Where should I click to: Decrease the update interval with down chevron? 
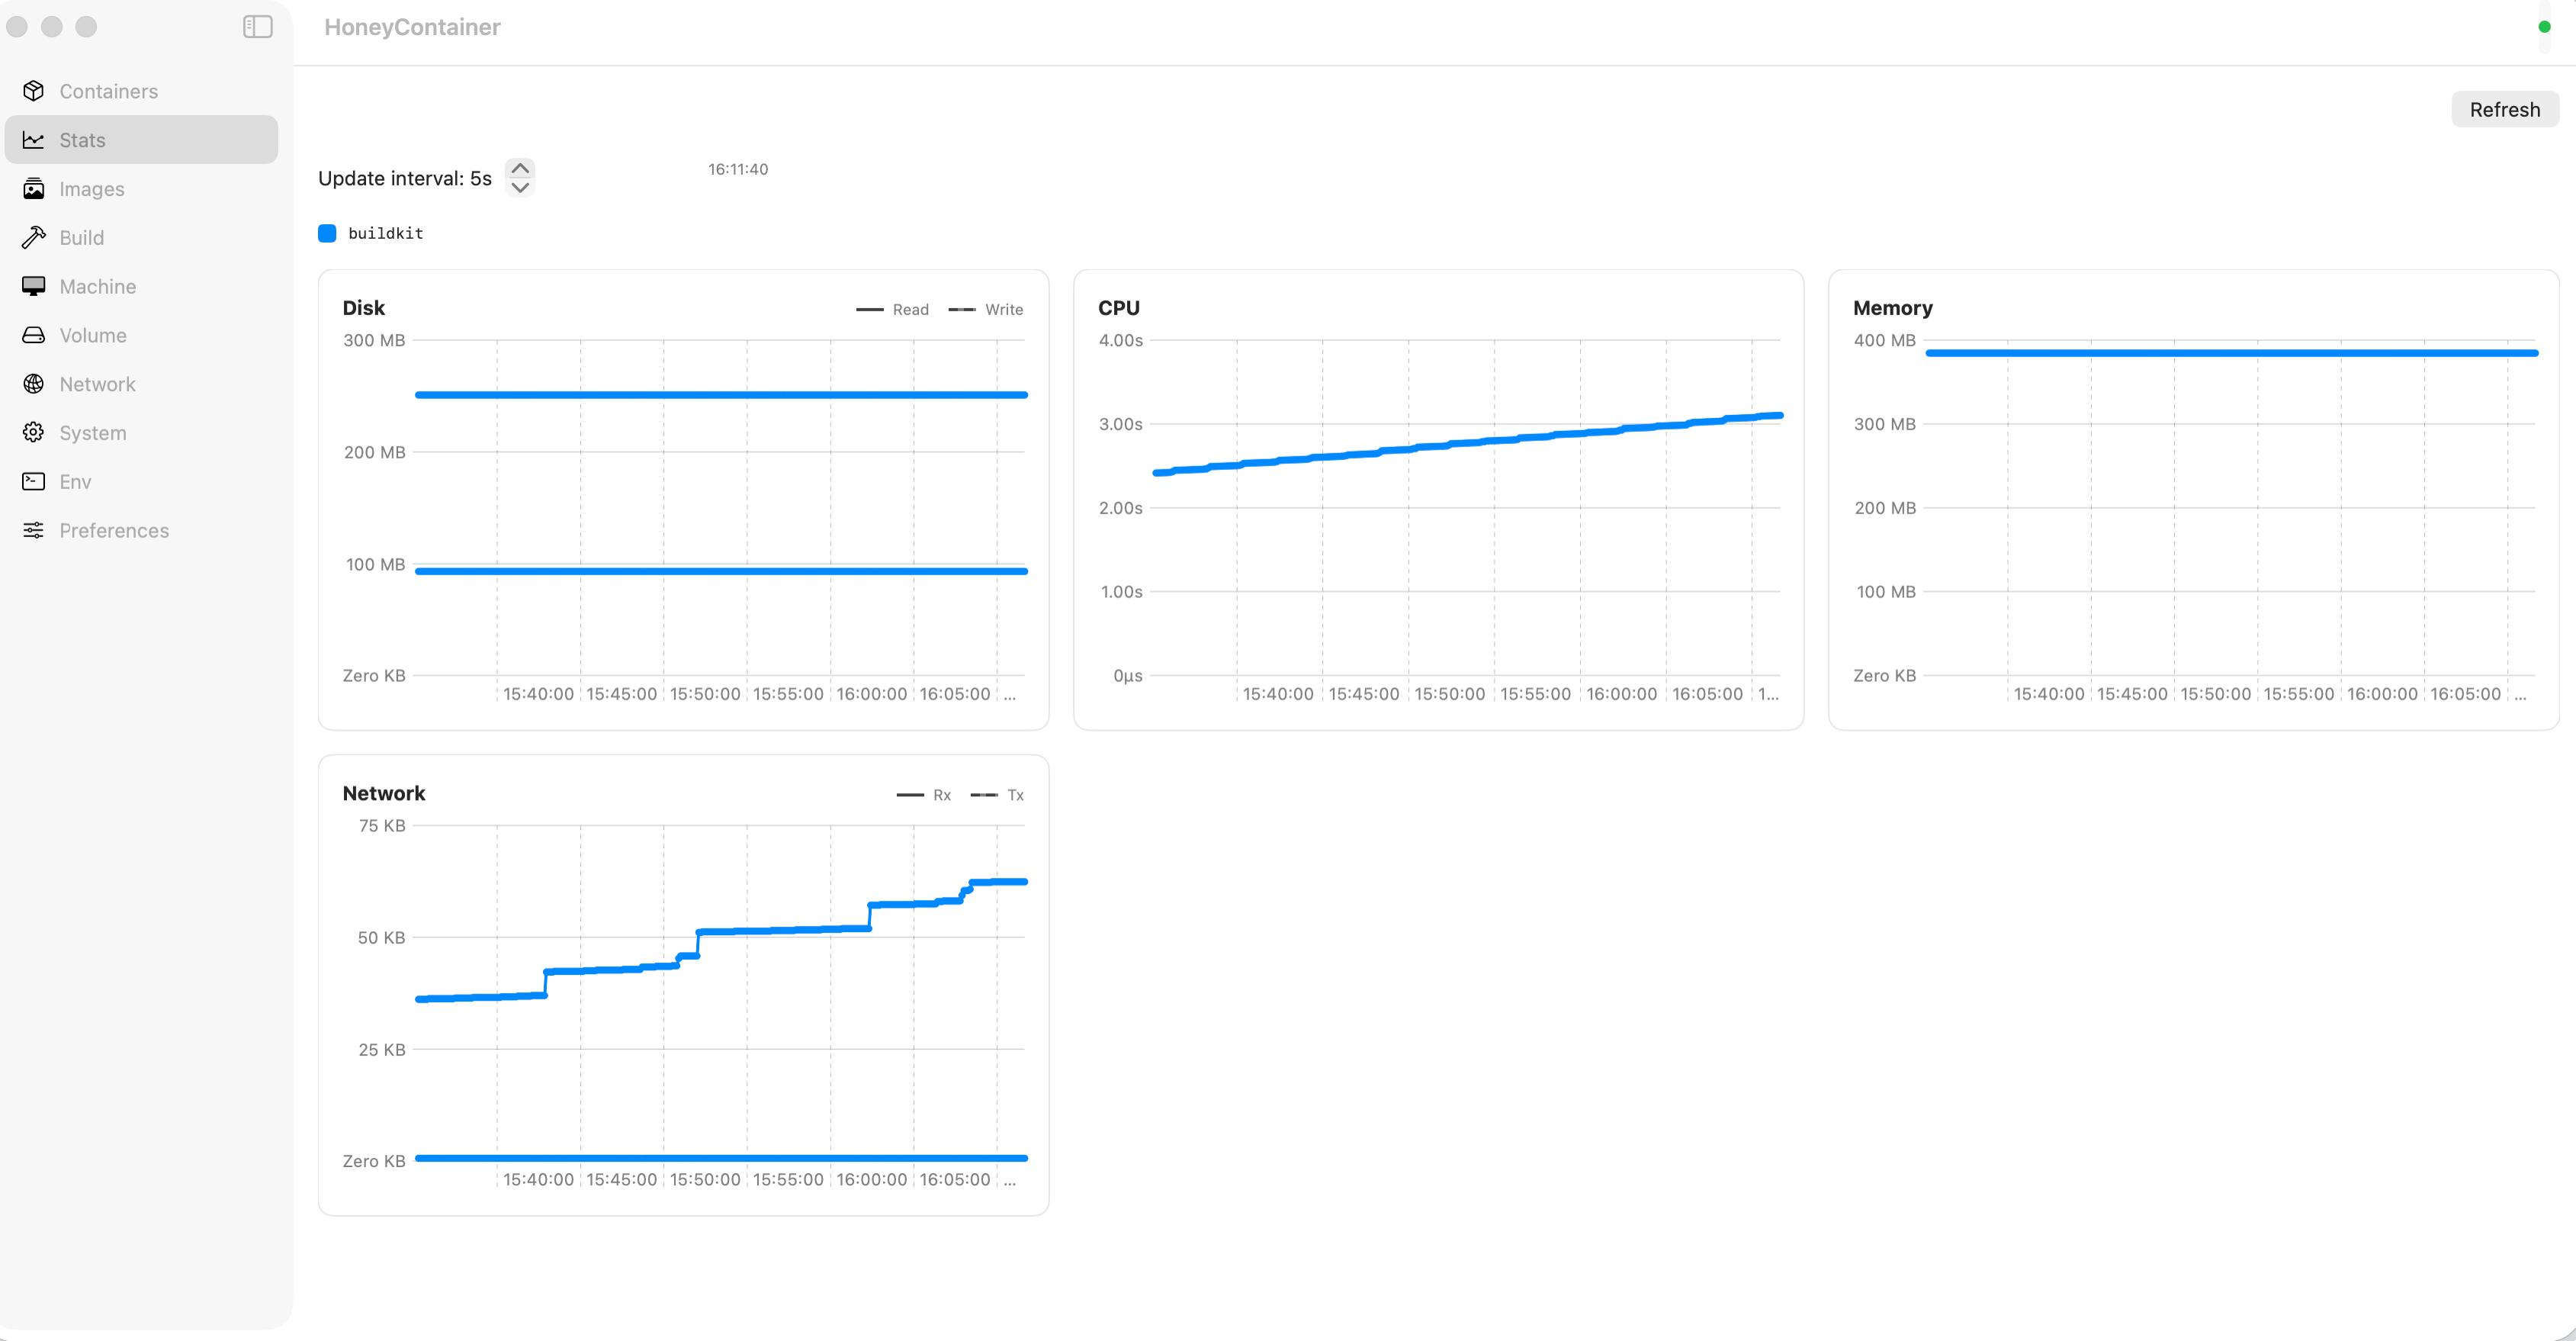pyautogui.click(x=520, y=187)
